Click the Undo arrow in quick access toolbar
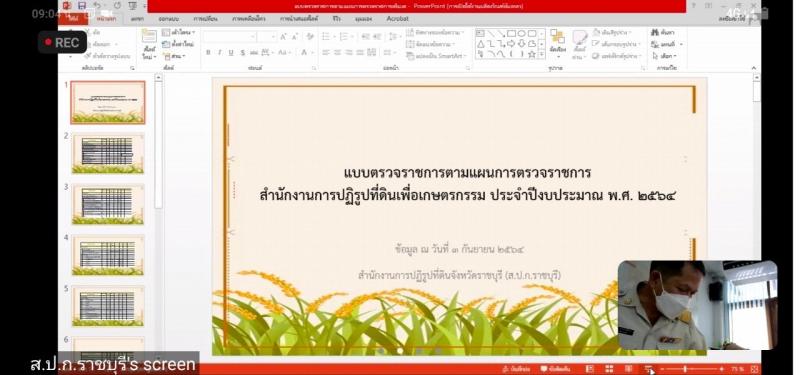Viewport: 800px width, 375px height. coord(97,6)
